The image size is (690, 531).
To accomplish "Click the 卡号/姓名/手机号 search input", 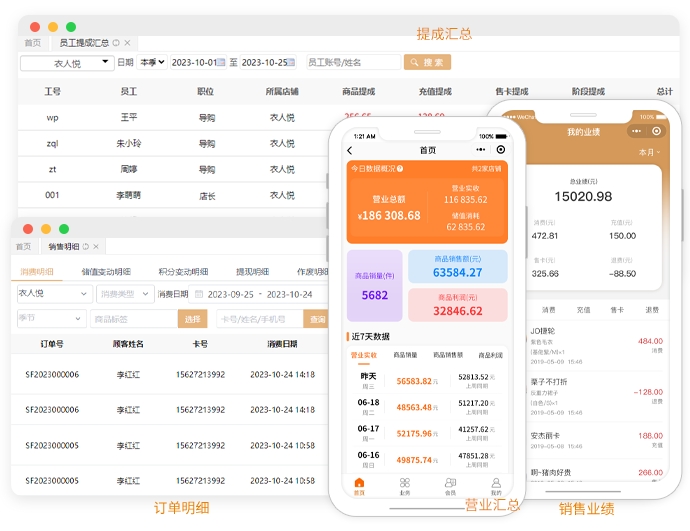I will tap(260, 319).
